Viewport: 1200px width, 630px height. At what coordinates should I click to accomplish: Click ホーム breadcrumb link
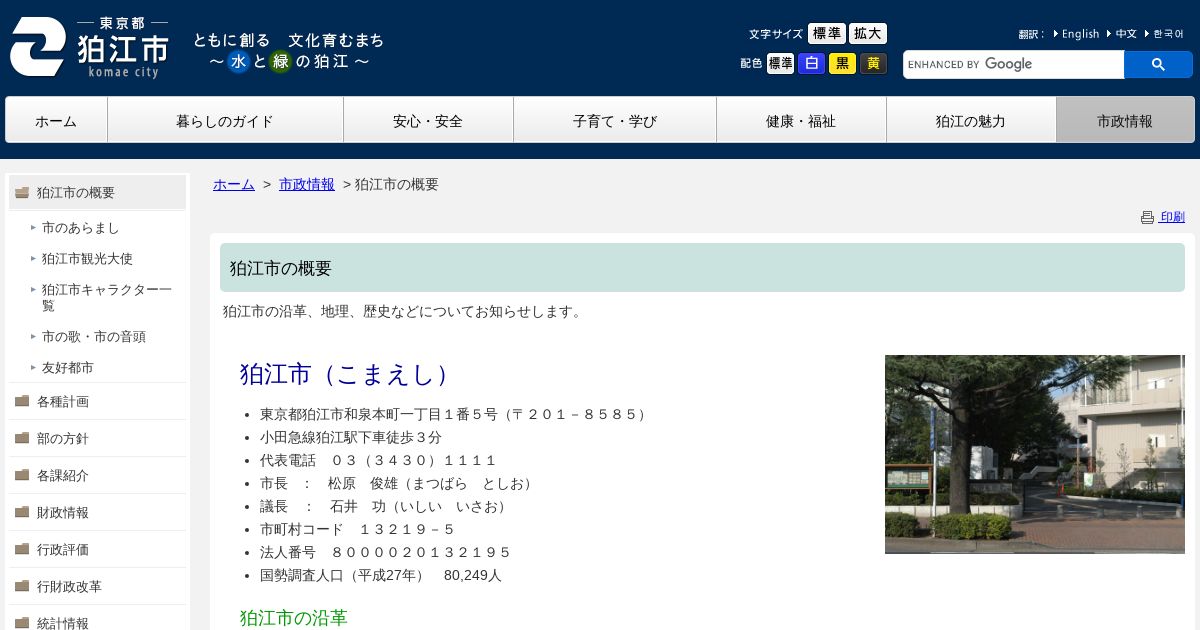[234, 184]
